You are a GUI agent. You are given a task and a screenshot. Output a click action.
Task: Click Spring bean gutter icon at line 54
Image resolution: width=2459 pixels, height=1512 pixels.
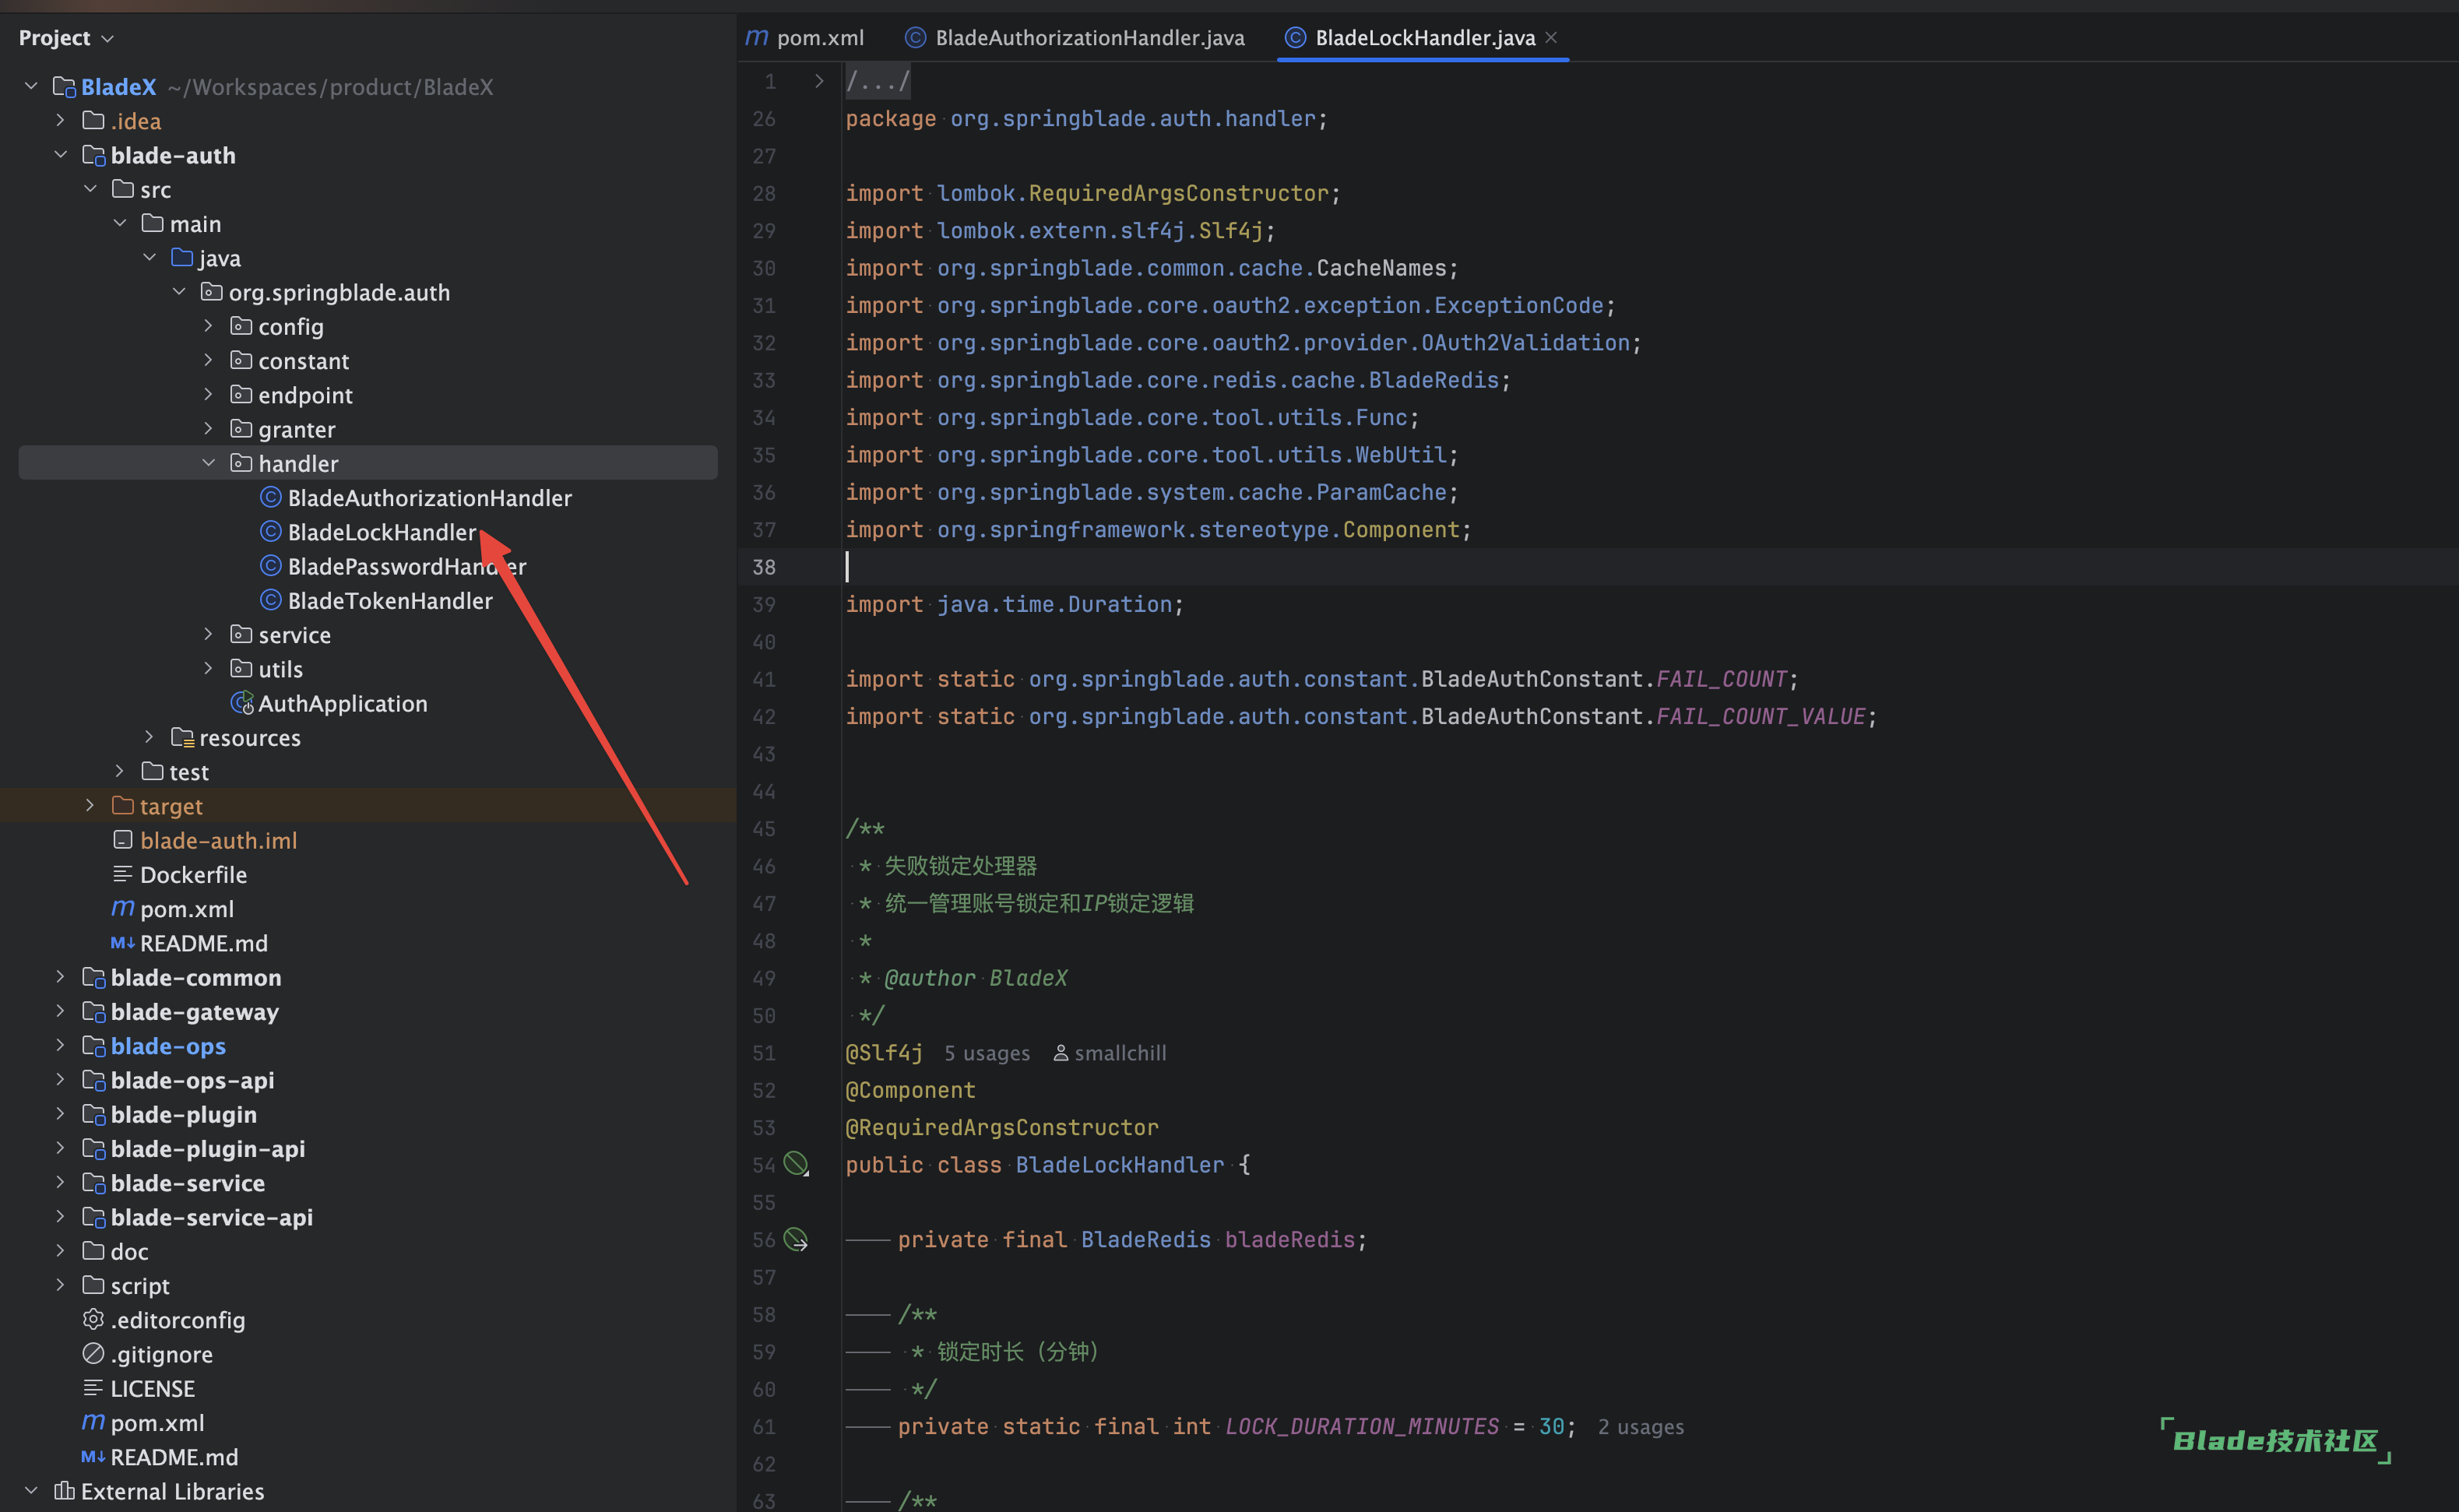click(796, 1164)
